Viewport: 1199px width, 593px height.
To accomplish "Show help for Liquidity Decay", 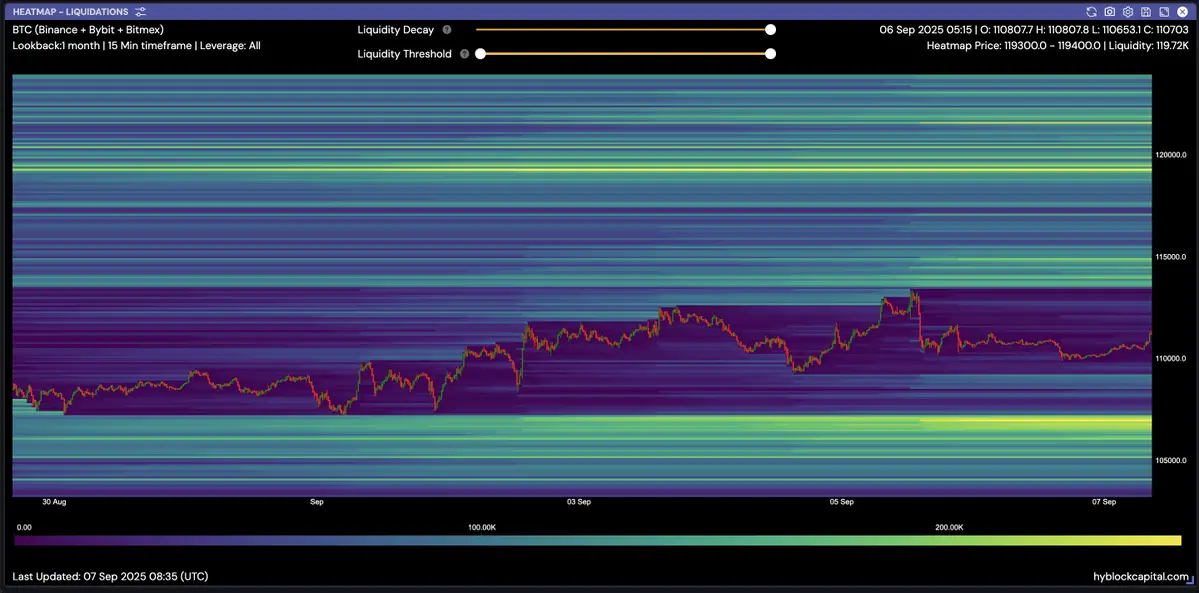I will pos(447,30).
